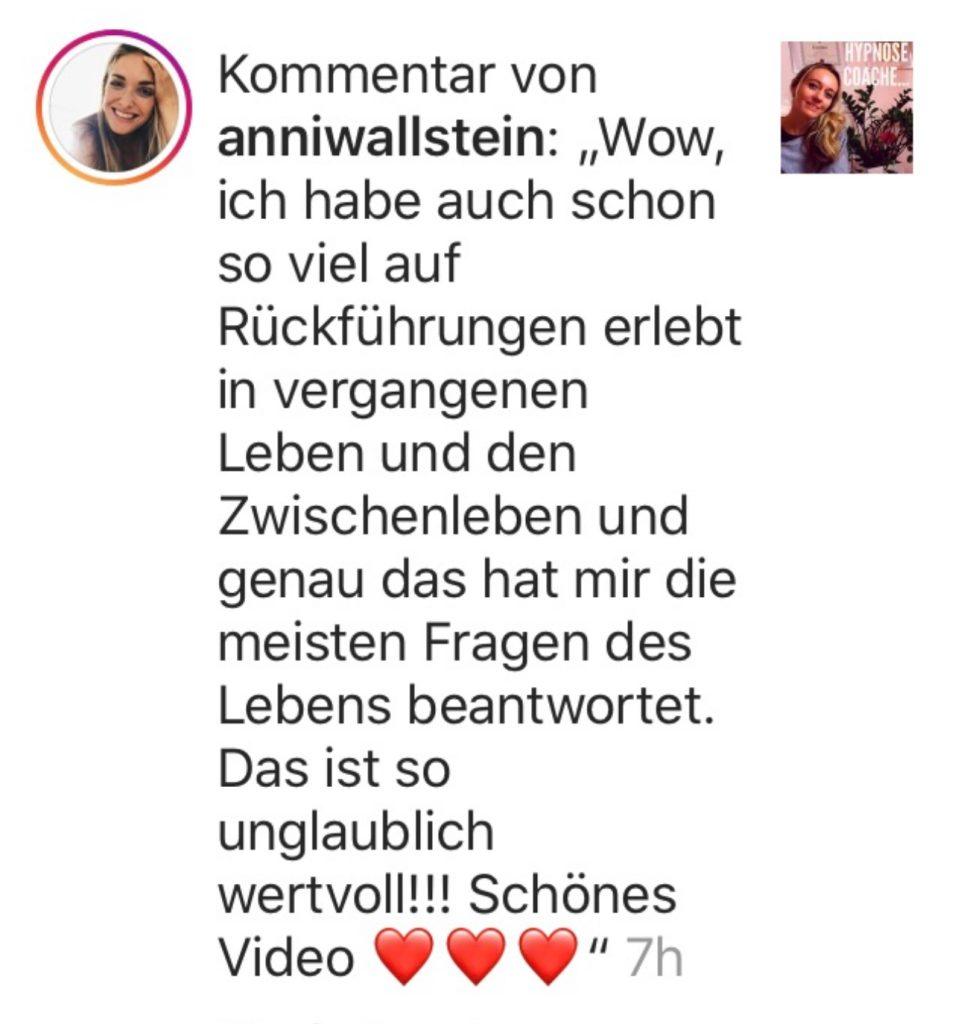This screenshot has width=961, height=1024.
Task: Click the word 'Video' before hearts
Action: coord(286,957)
